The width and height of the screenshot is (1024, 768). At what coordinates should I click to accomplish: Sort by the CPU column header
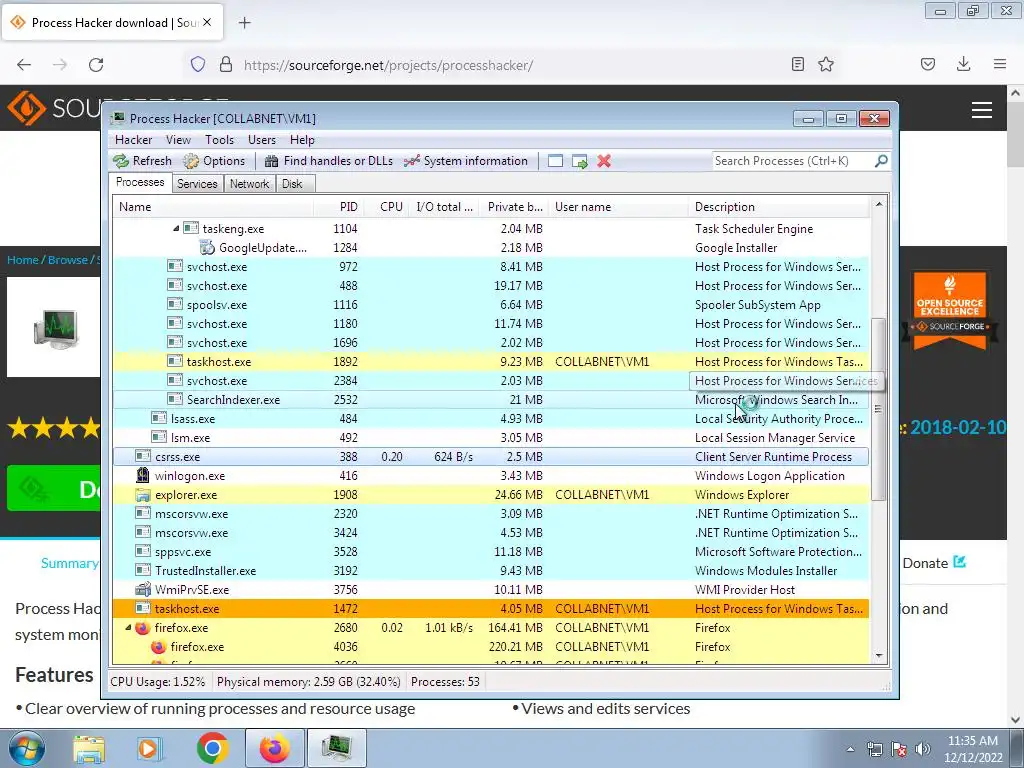[x=386, y=207]
